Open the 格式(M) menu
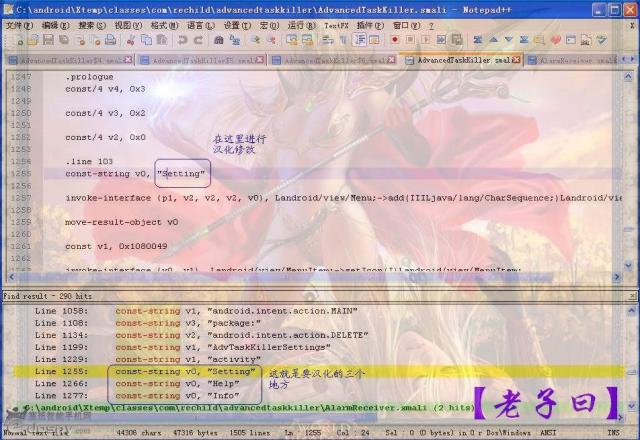 tap(164, 25)
